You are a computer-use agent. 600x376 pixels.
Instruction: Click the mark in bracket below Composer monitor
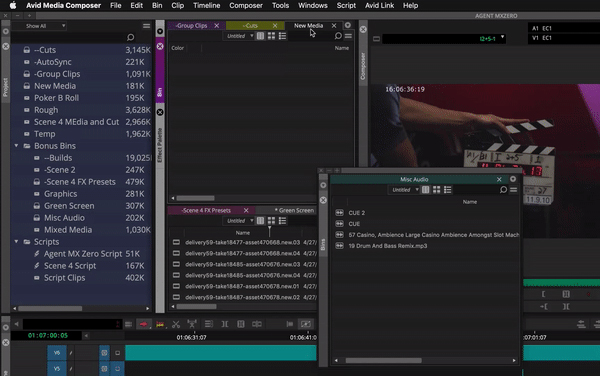tap(543, 294)
